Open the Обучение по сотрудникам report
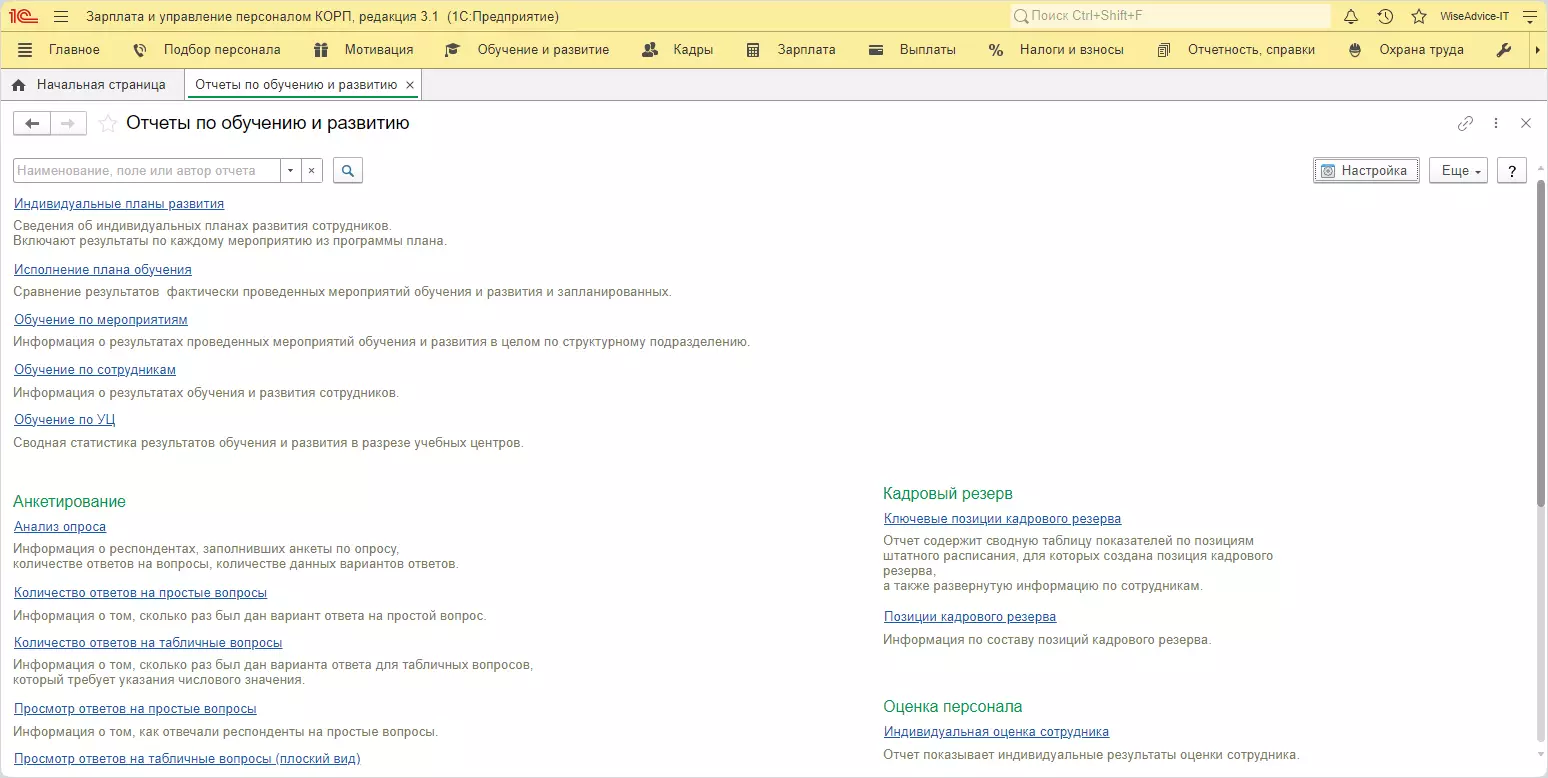The width and height of the screenshot is (1548, 778). [95, 370]
